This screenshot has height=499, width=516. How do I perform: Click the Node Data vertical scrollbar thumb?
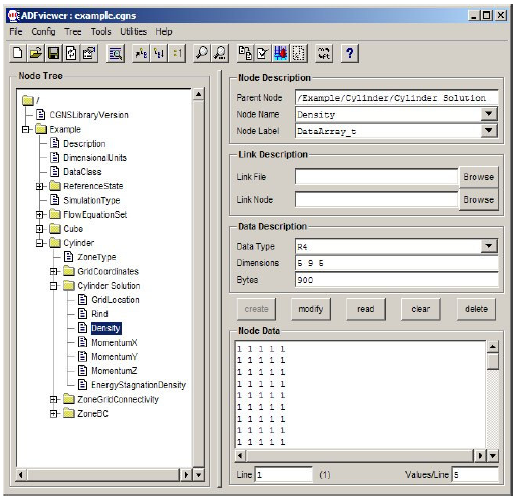tap(493, 361)
